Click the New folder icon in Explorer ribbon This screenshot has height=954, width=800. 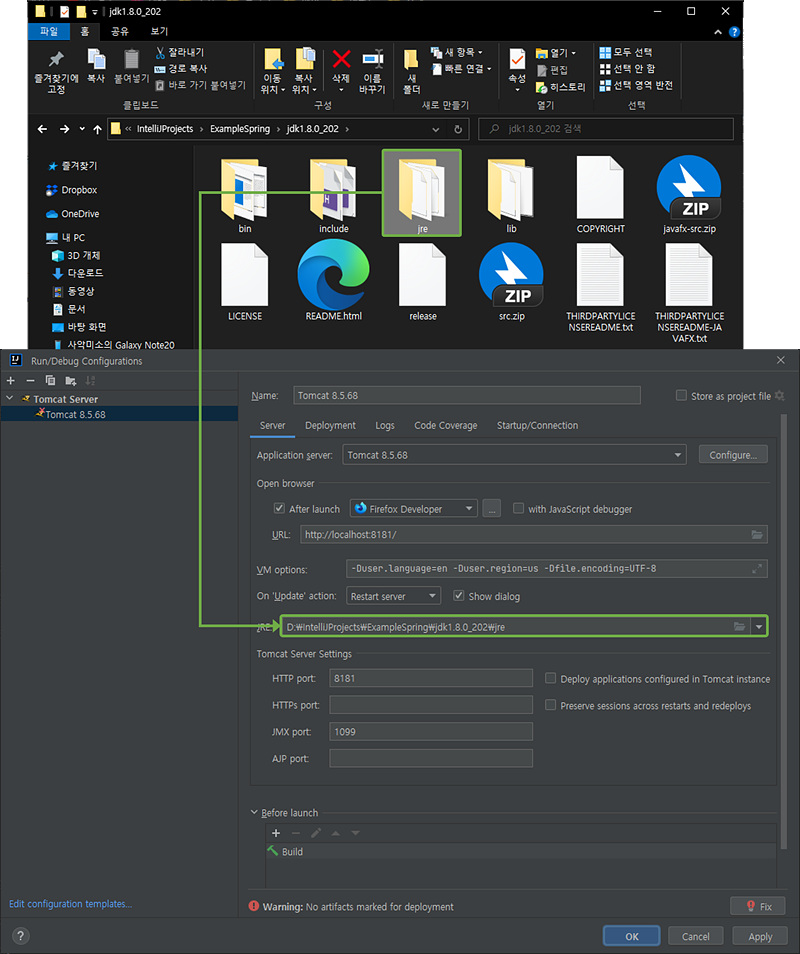click(411, 59)
